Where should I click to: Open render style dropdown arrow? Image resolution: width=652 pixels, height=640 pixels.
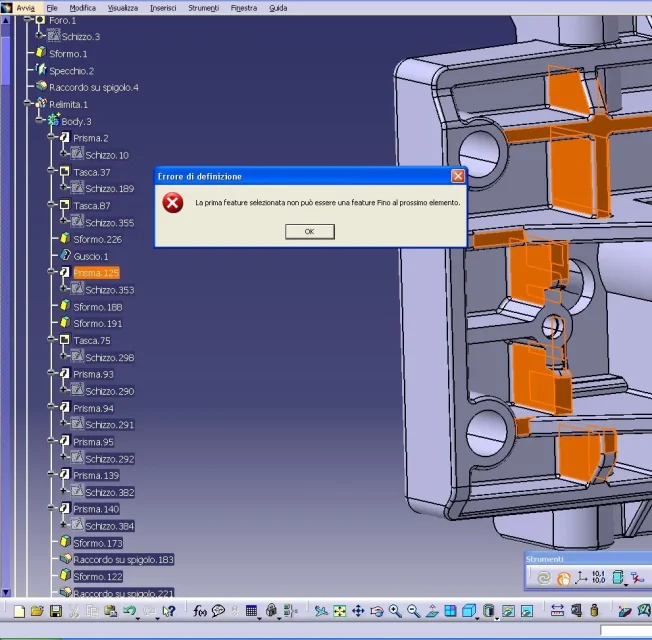tap(497, 619)
